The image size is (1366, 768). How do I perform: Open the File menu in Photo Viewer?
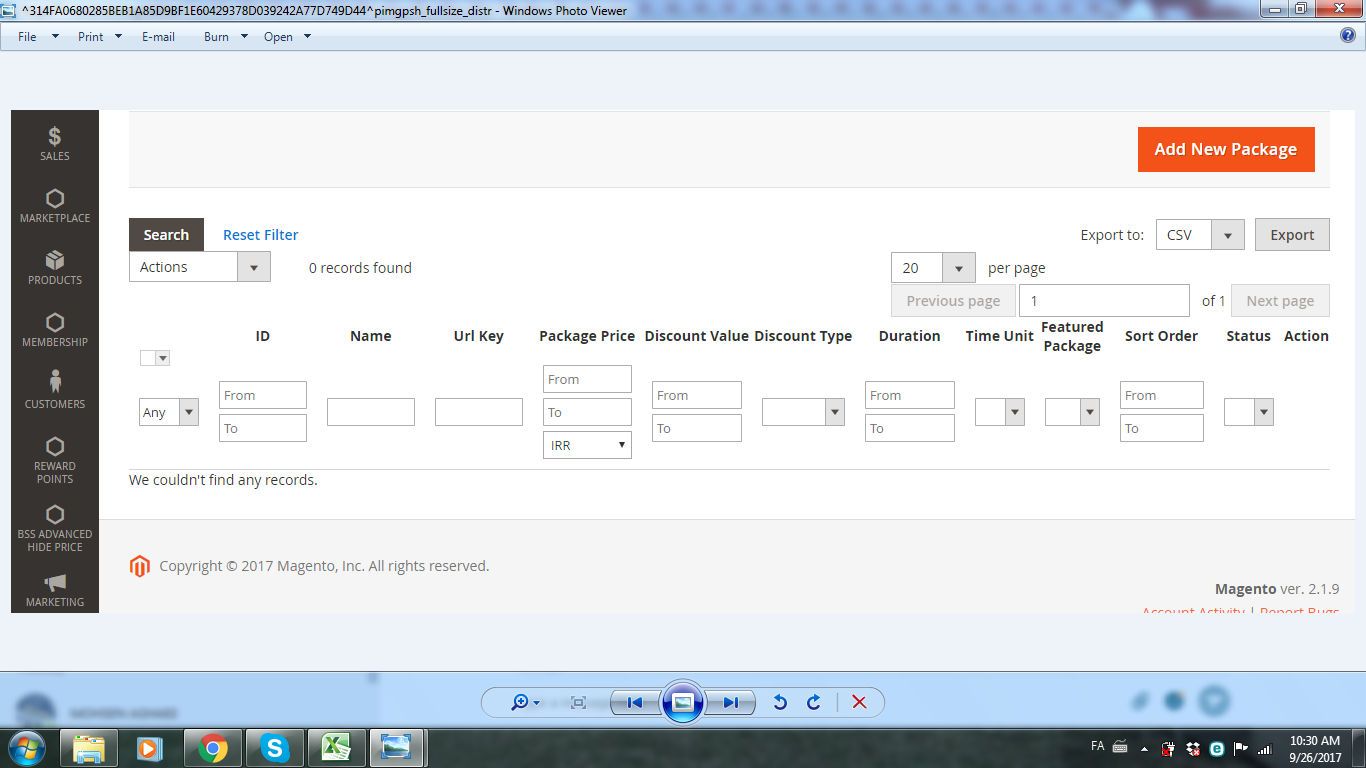pyautogui.click(x=26, y=36)
